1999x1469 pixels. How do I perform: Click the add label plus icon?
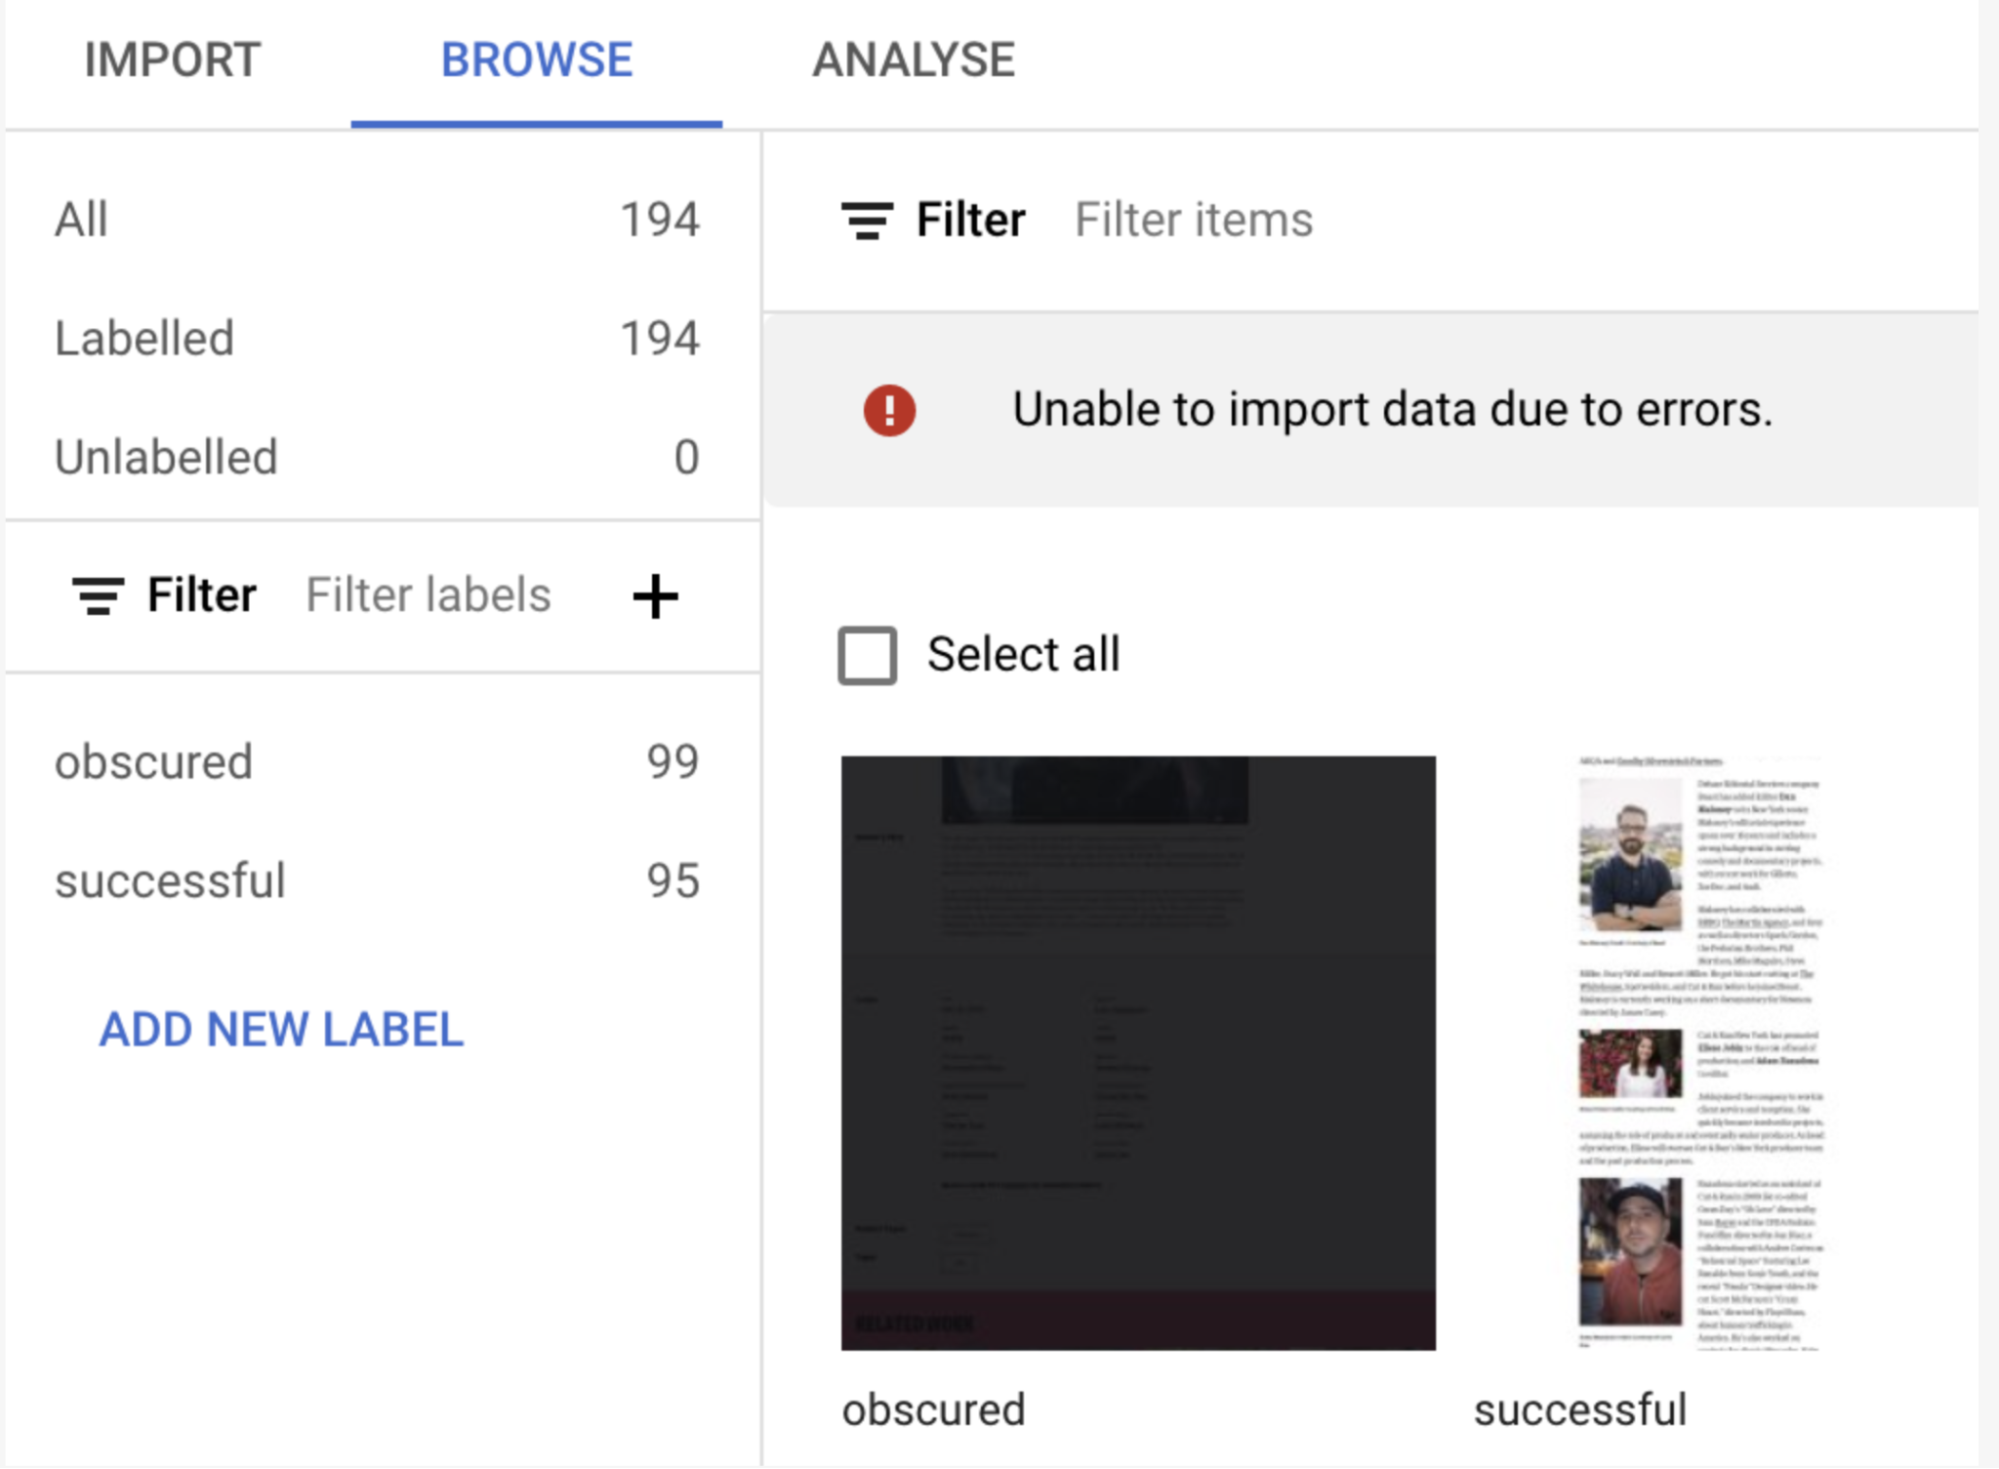tap(655, 594)
